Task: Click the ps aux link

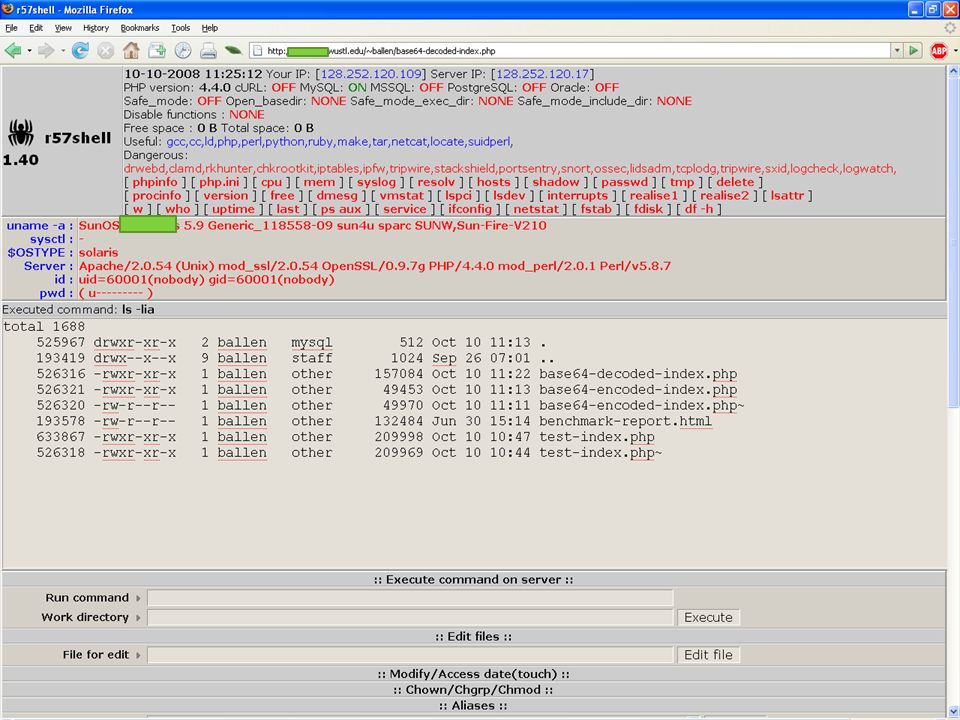Action: coord(341,209)
